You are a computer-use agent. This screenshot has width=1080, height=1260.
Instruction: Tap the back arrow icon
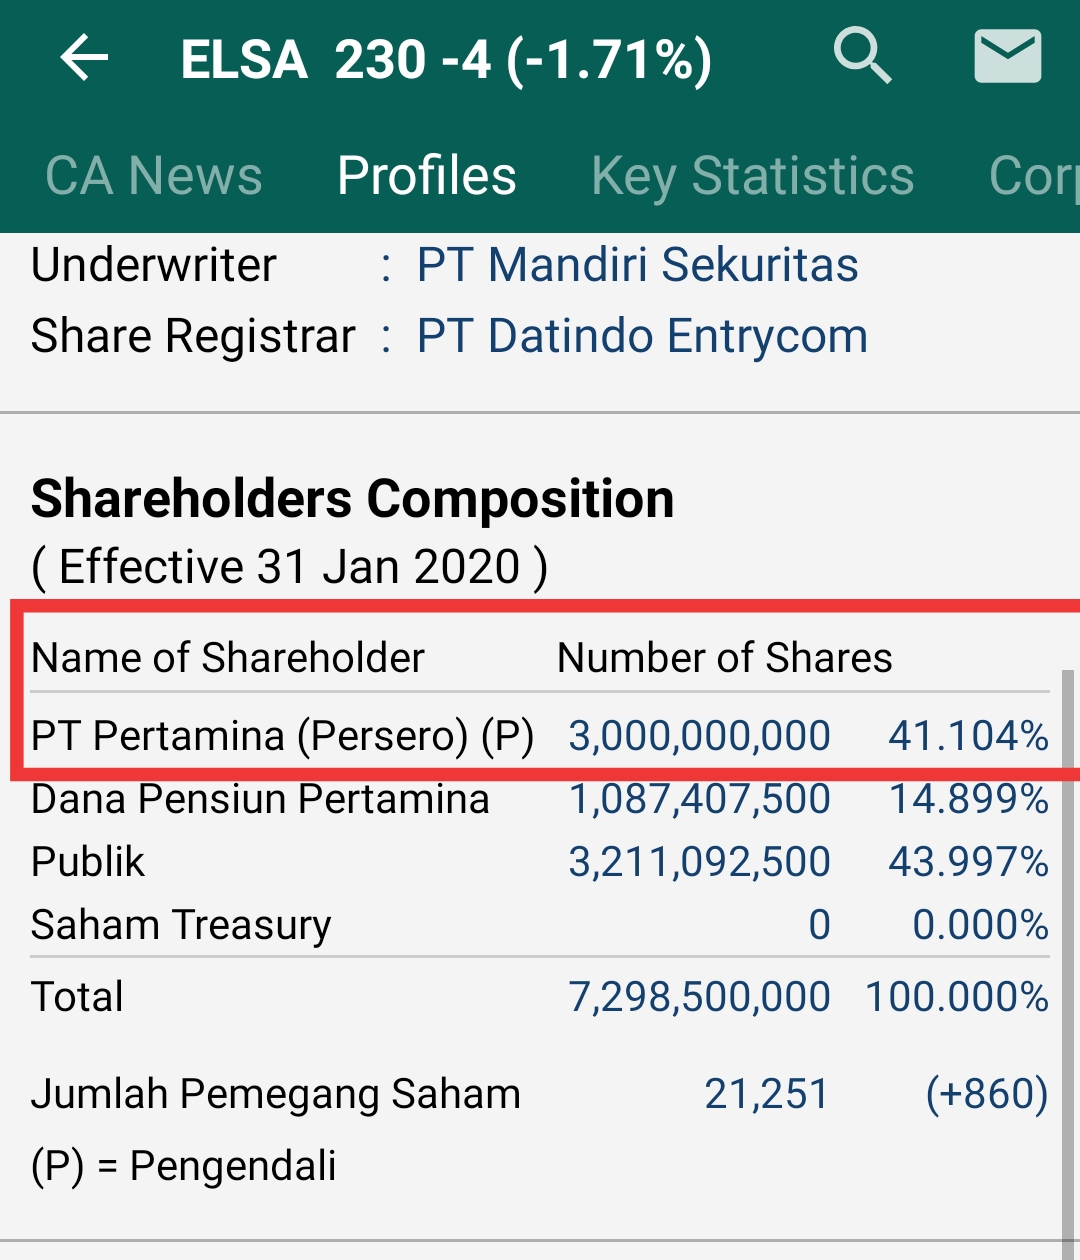(84, 58)
